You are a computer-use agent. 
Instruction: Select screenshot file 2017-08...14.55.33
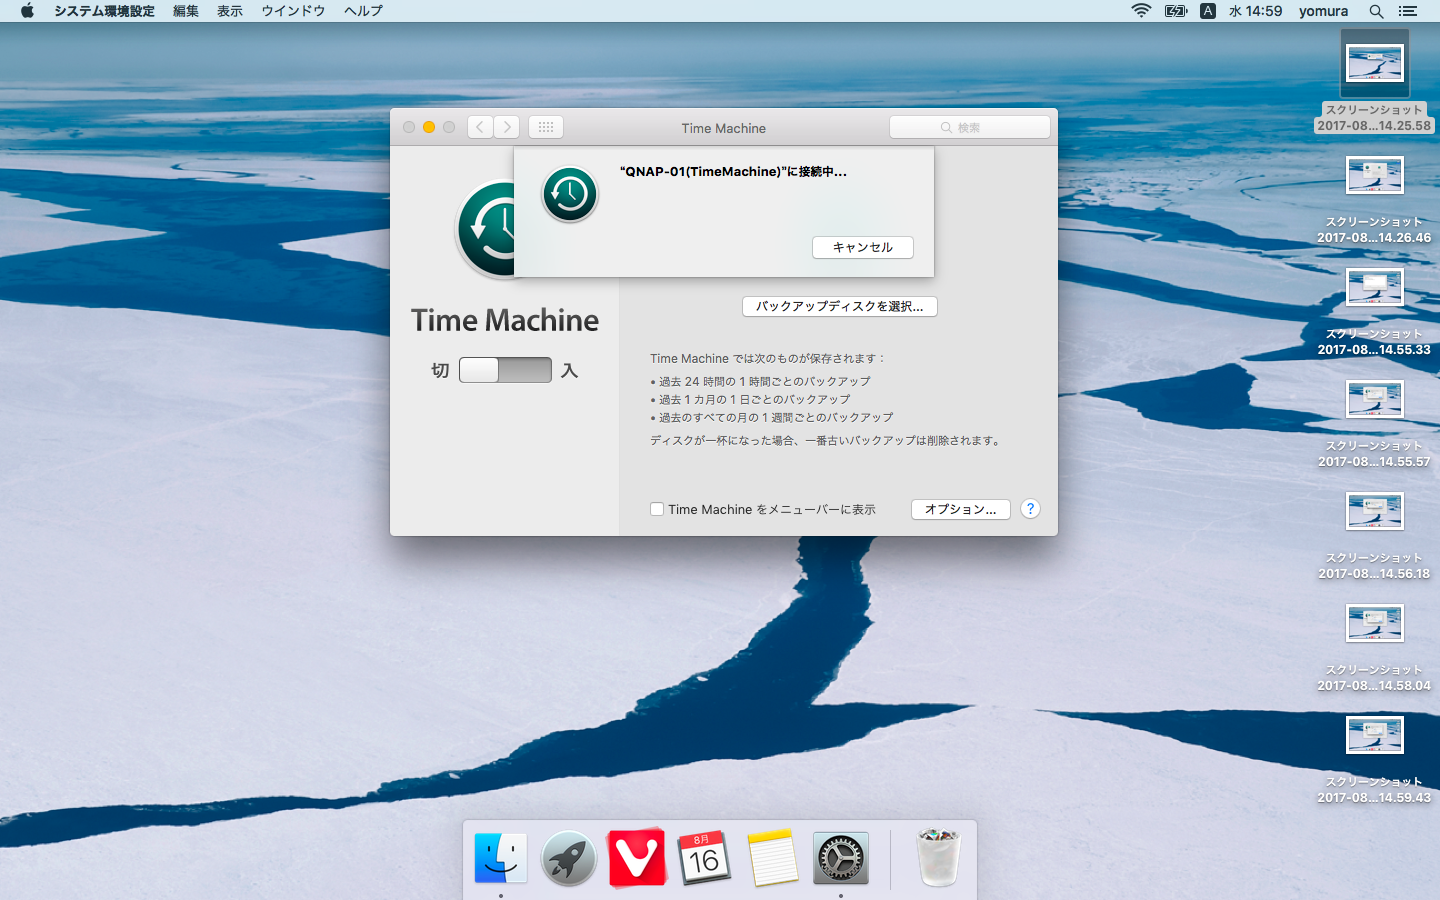click(1374, 310)
